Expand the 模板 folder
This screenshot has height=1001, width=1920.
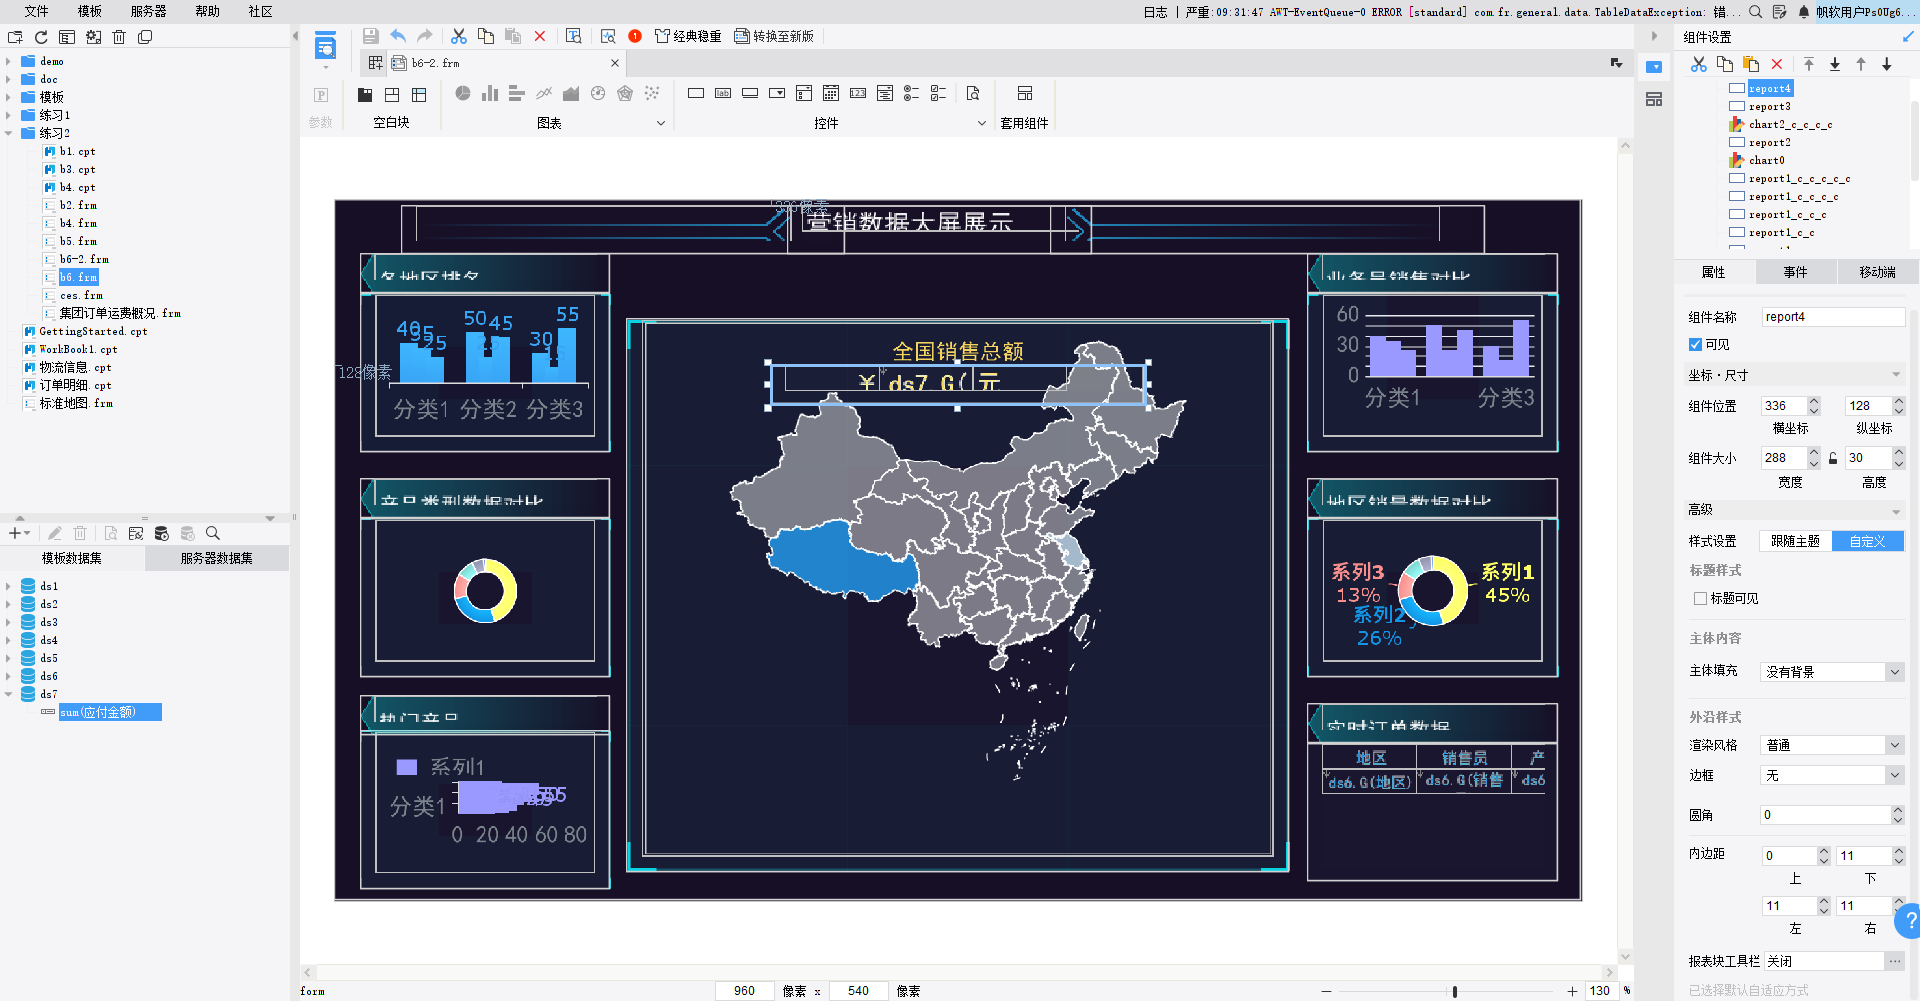pos(8,97)
